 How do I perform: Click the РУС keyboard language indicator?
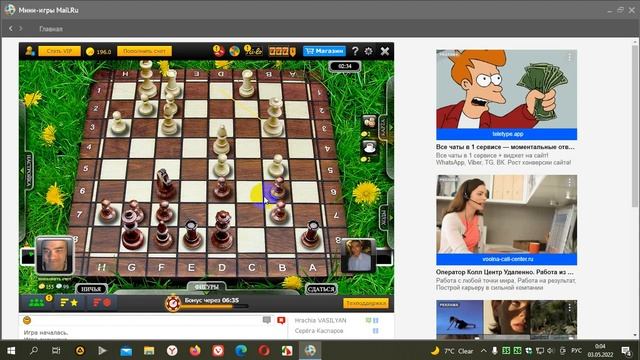576,351
